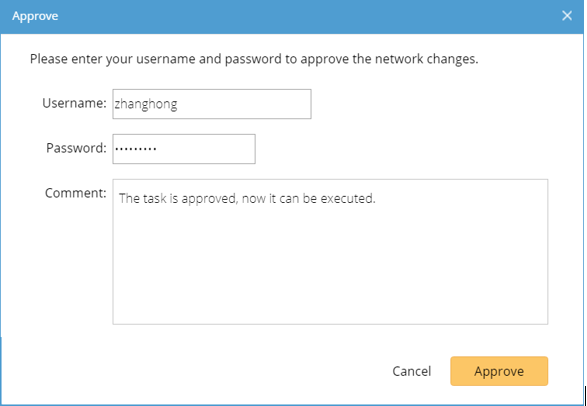Place cursor on the masked password dots
587x406 pixels.
point(136,149)
